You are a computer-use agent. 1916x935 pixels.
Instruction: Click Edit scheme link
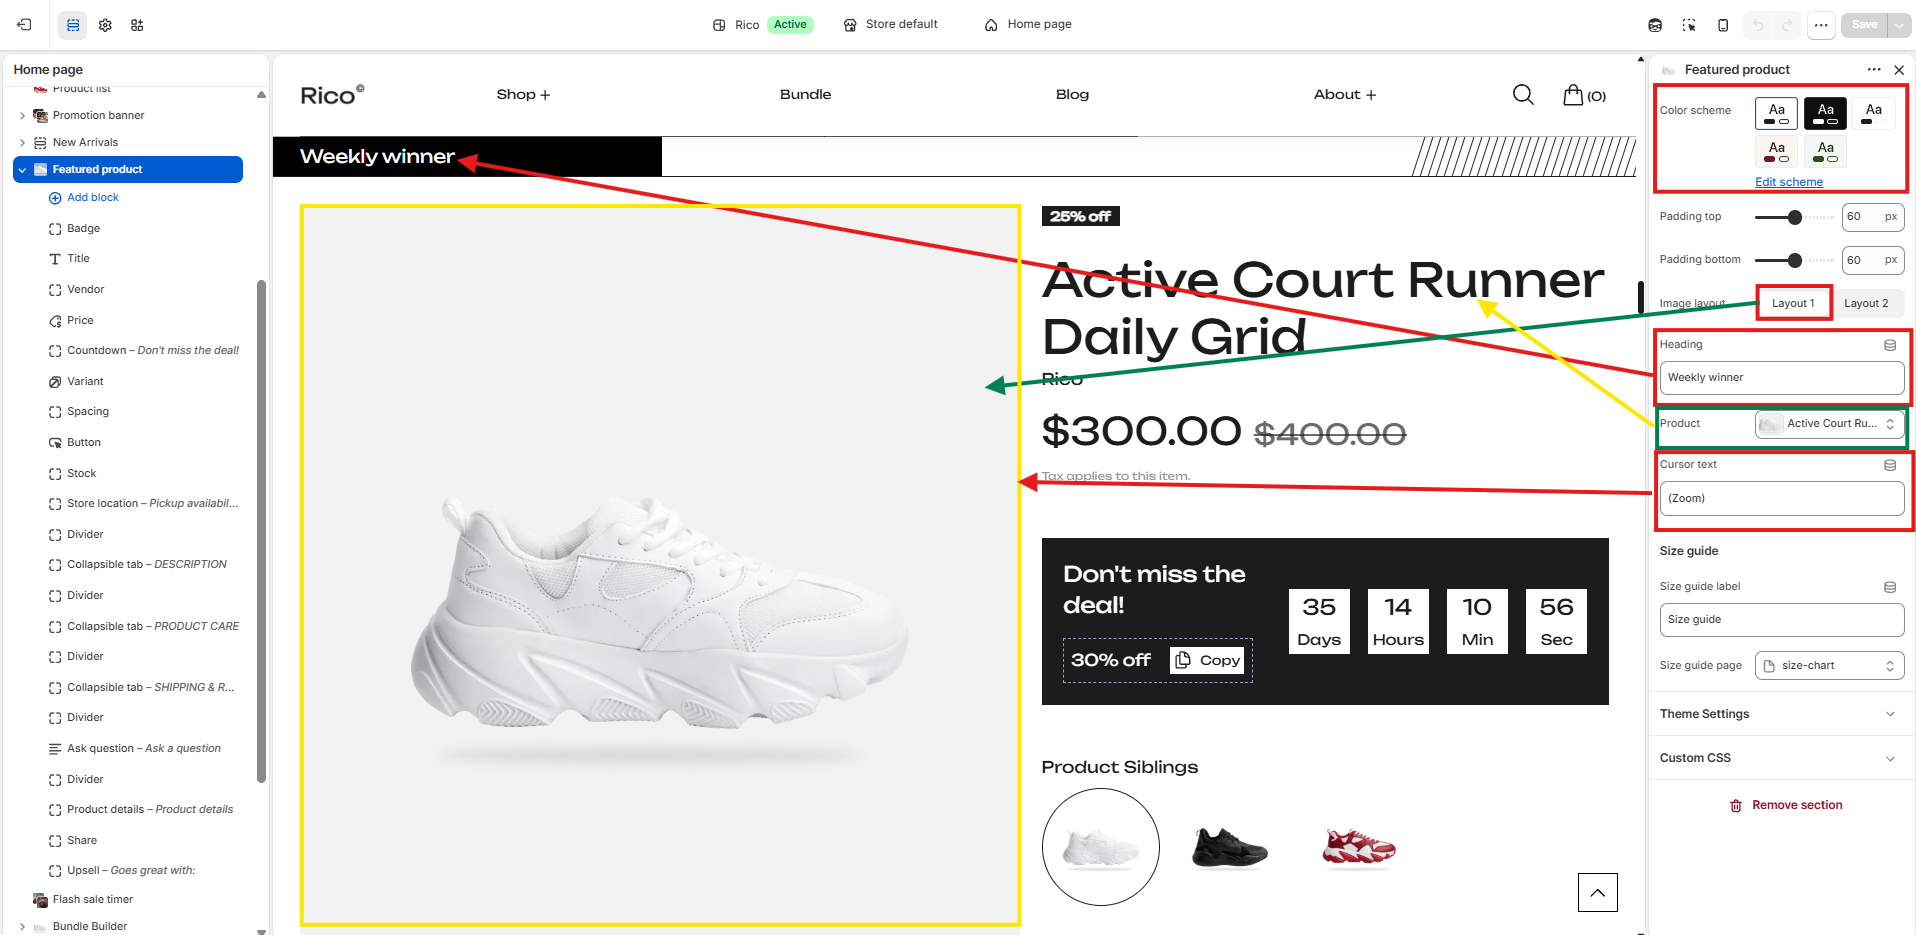[x=1788, y=182]
